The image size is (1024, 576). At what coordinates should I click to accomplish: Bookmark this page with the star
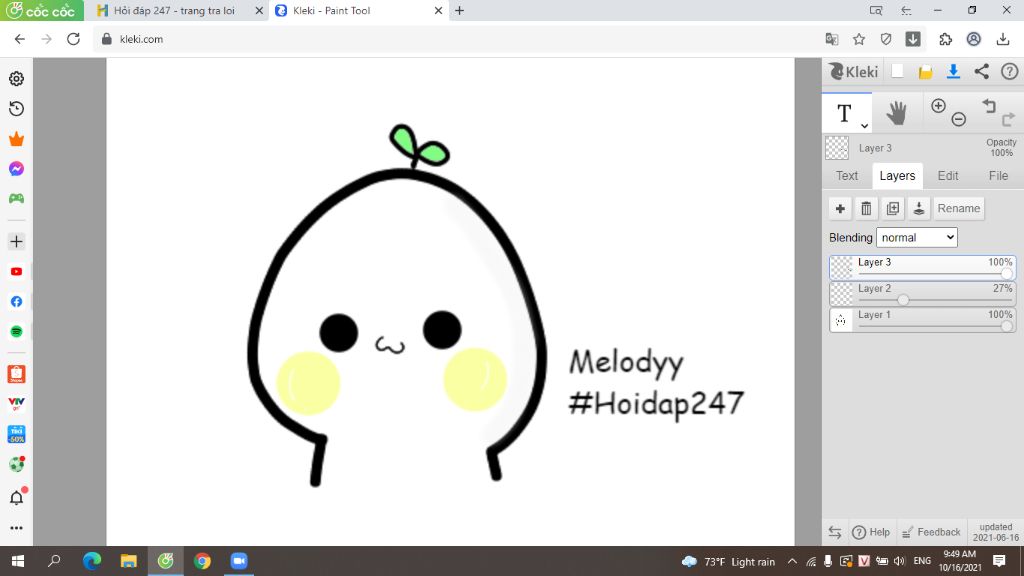859,39
